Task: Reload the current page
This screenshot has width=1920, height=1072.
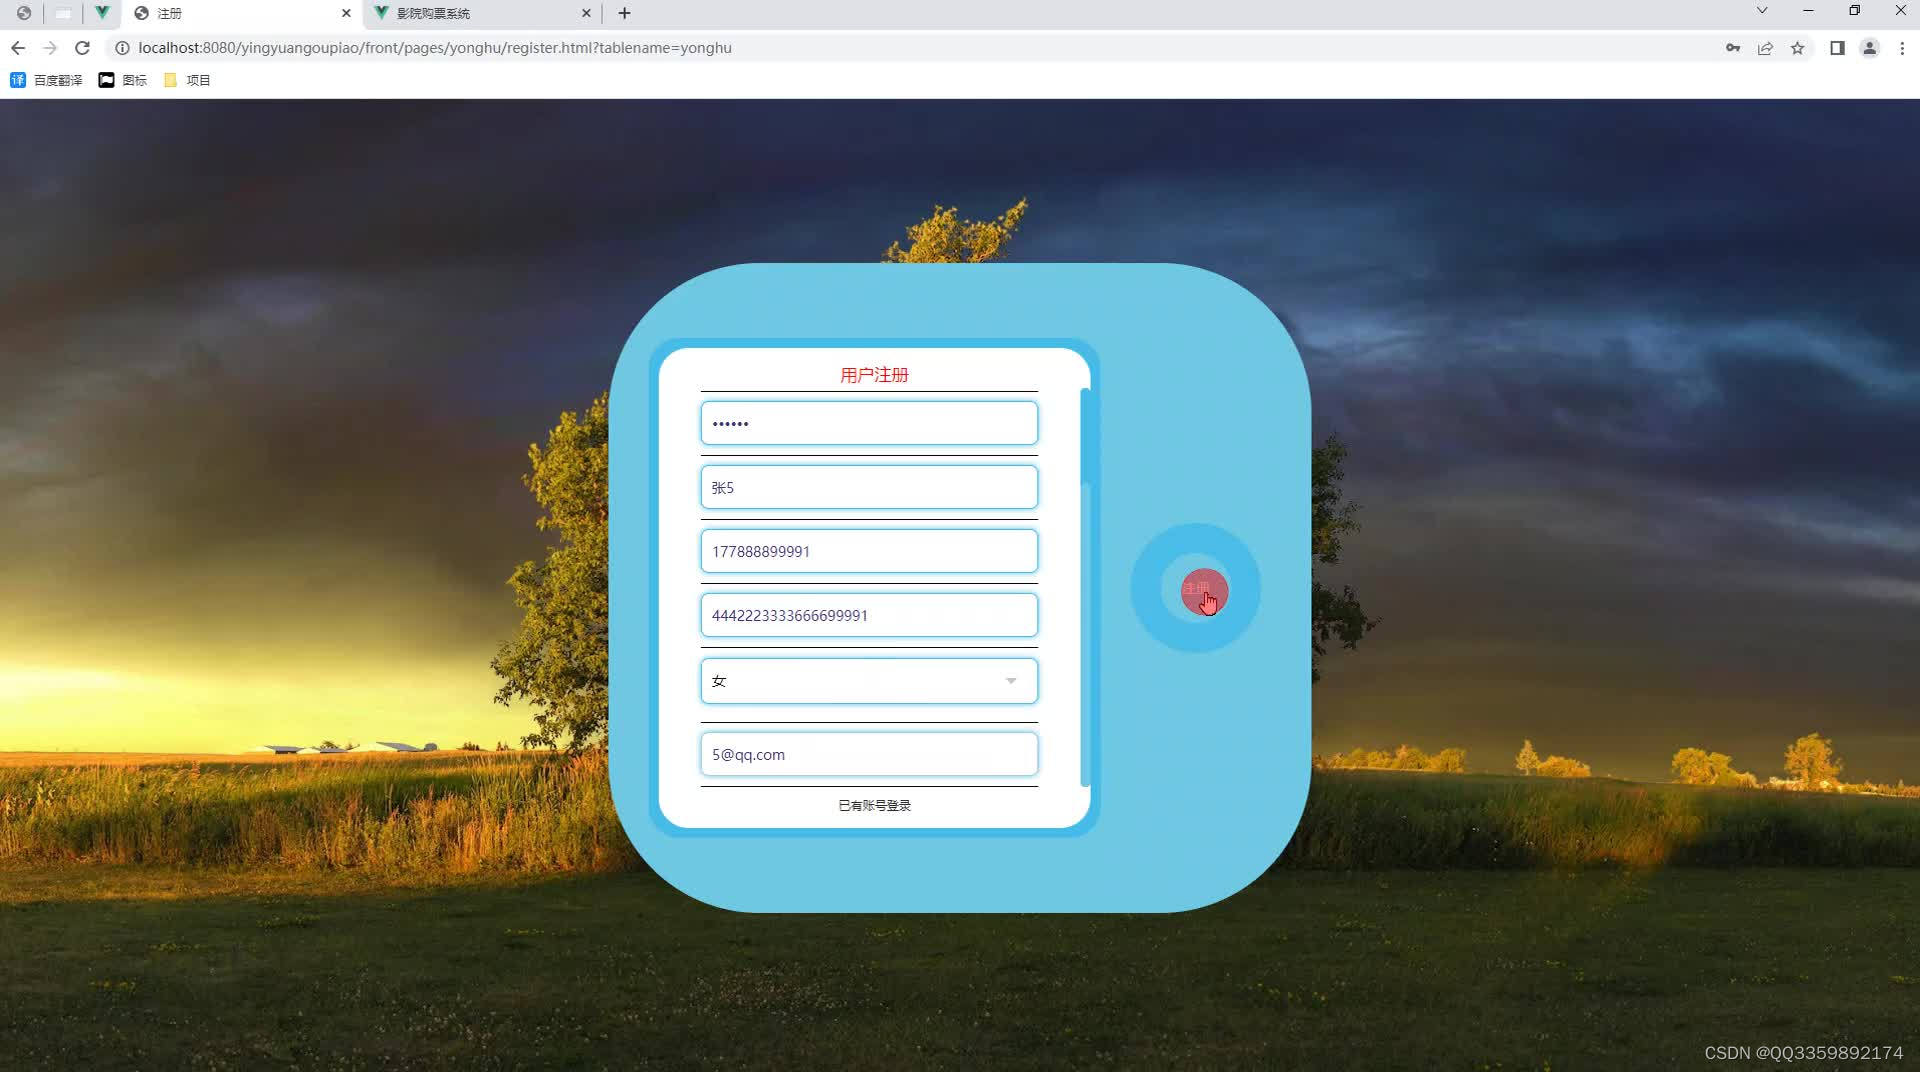Action: (x=83, y=48)
